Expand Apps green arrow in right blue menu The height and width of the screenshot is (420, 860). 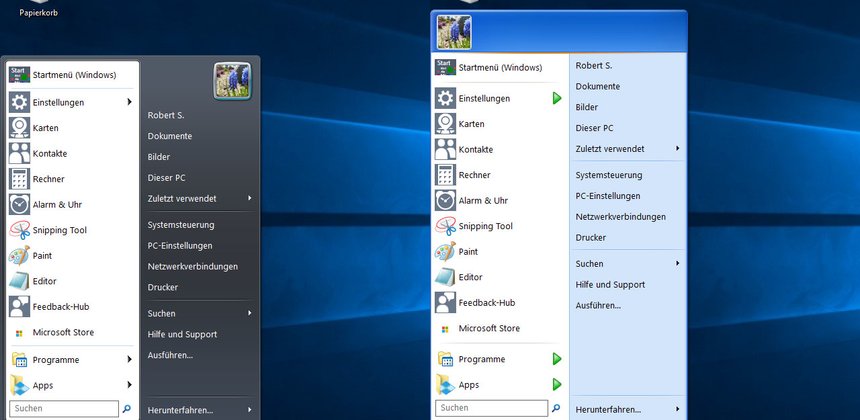pyautogui.click(x=557, y=384)
